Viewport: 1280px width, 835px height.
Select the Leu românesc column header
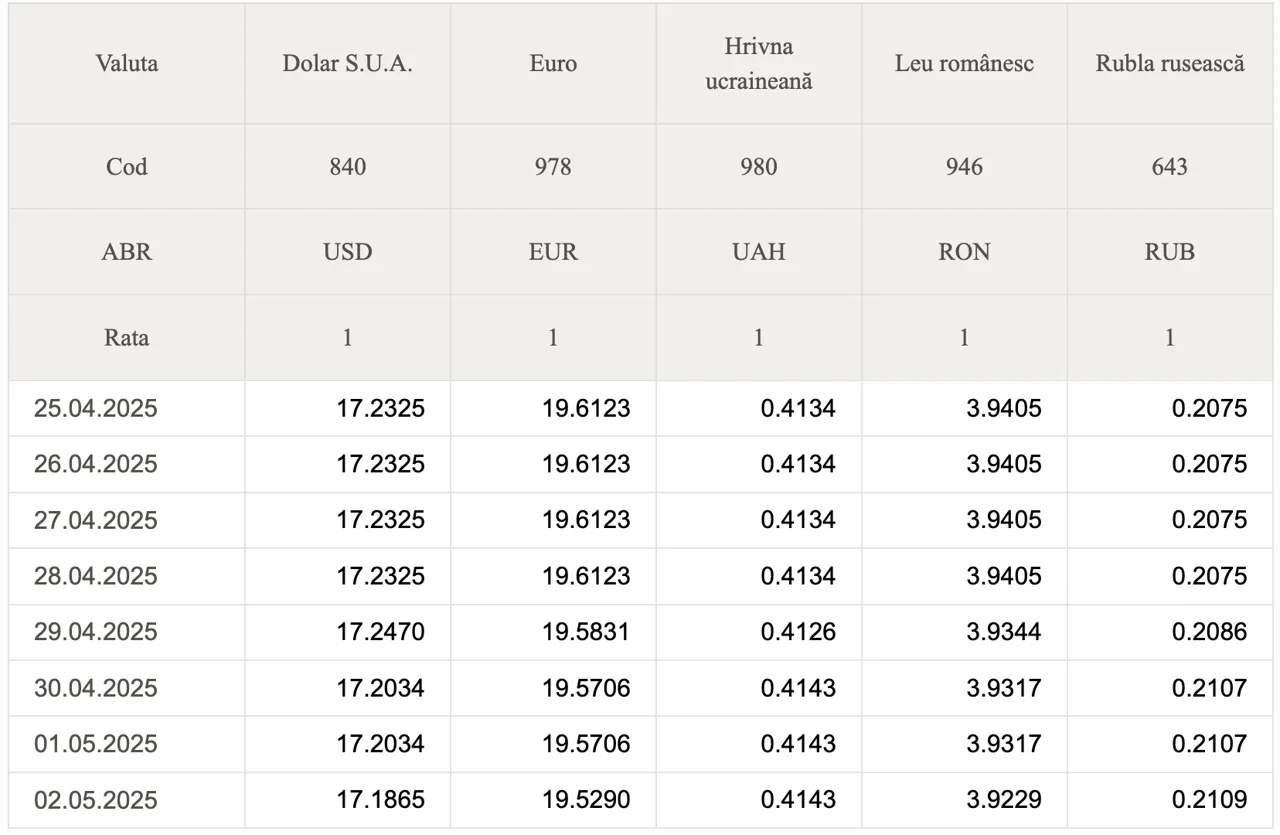click(964, 64)
